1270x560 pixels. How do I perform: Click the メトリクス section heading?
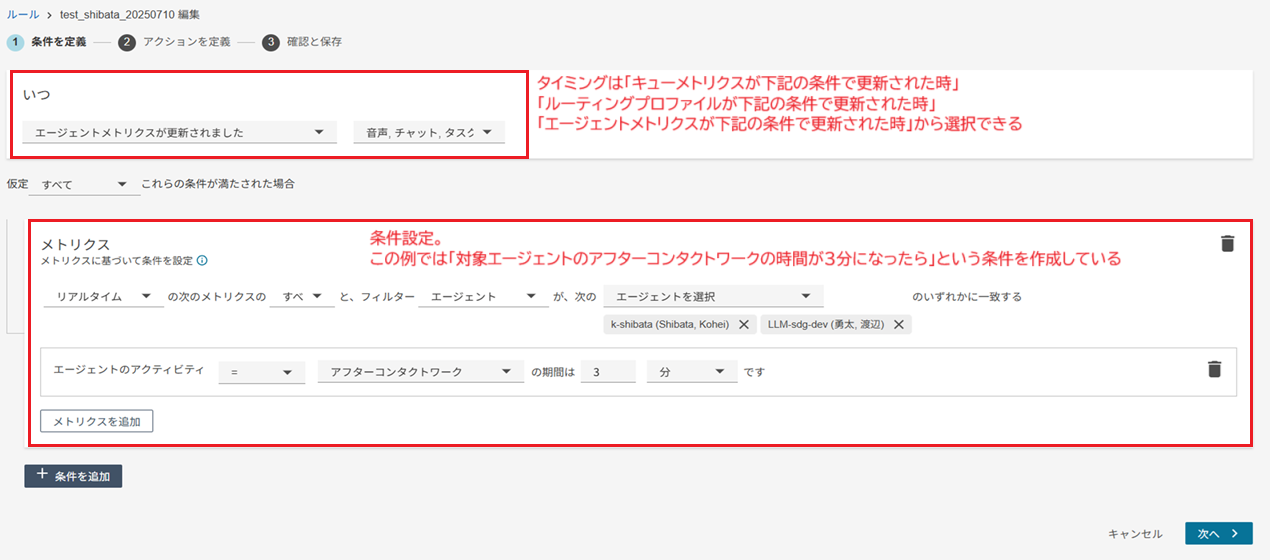[x=75, y=244]
